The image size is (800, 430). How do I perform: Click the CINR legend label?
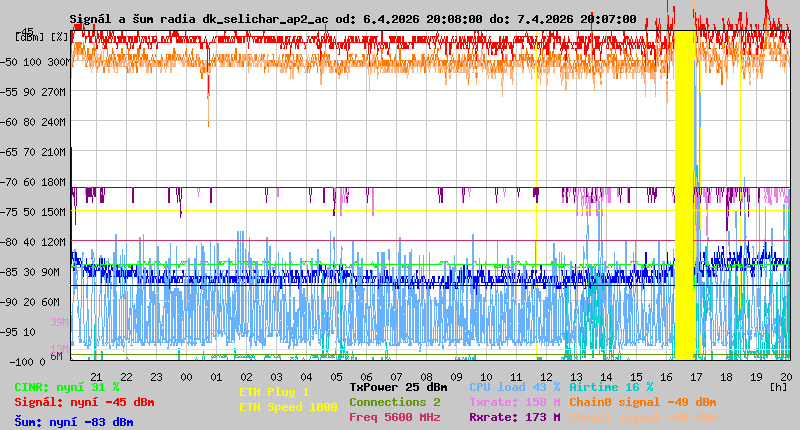(x=67, y=387)
